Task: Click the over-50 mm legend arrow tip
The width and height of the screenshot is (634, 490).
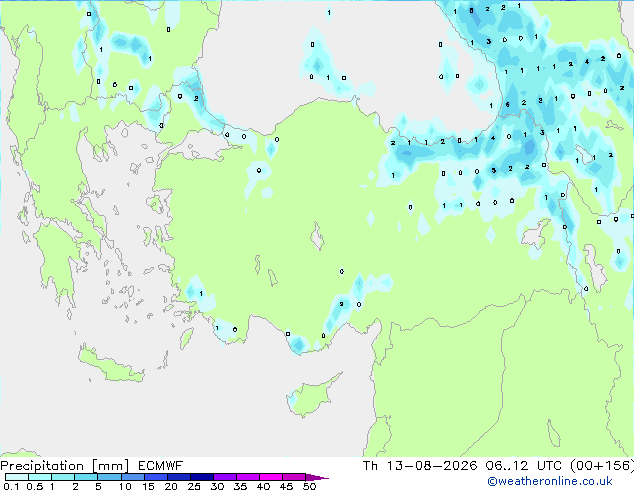Action: [317, 477]
